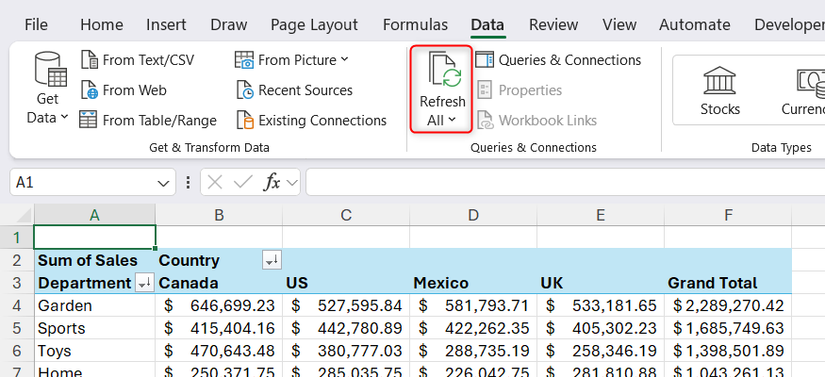
Task: Open the Country column filter dropdown
Action: pyautogui.click(x=272, y=260)
